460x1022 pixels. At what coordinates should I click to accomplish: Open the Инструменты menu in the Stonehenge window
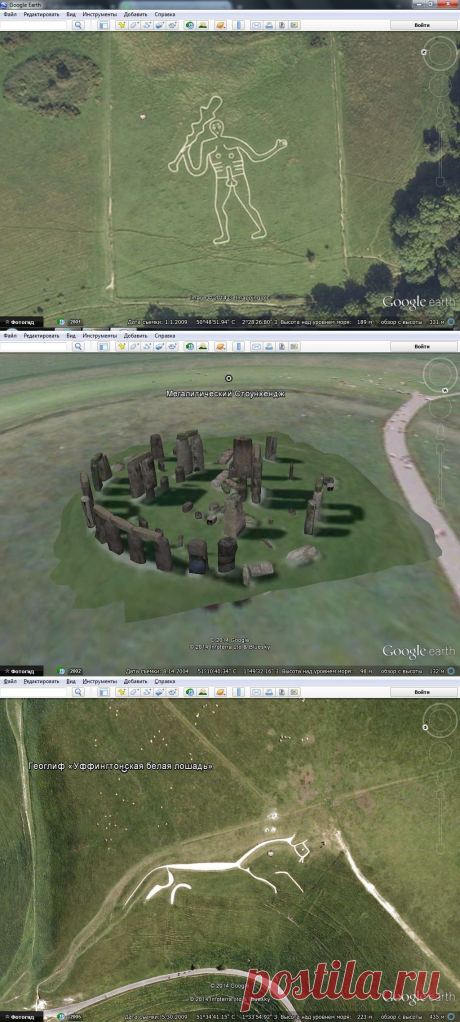tap(100, 336)
